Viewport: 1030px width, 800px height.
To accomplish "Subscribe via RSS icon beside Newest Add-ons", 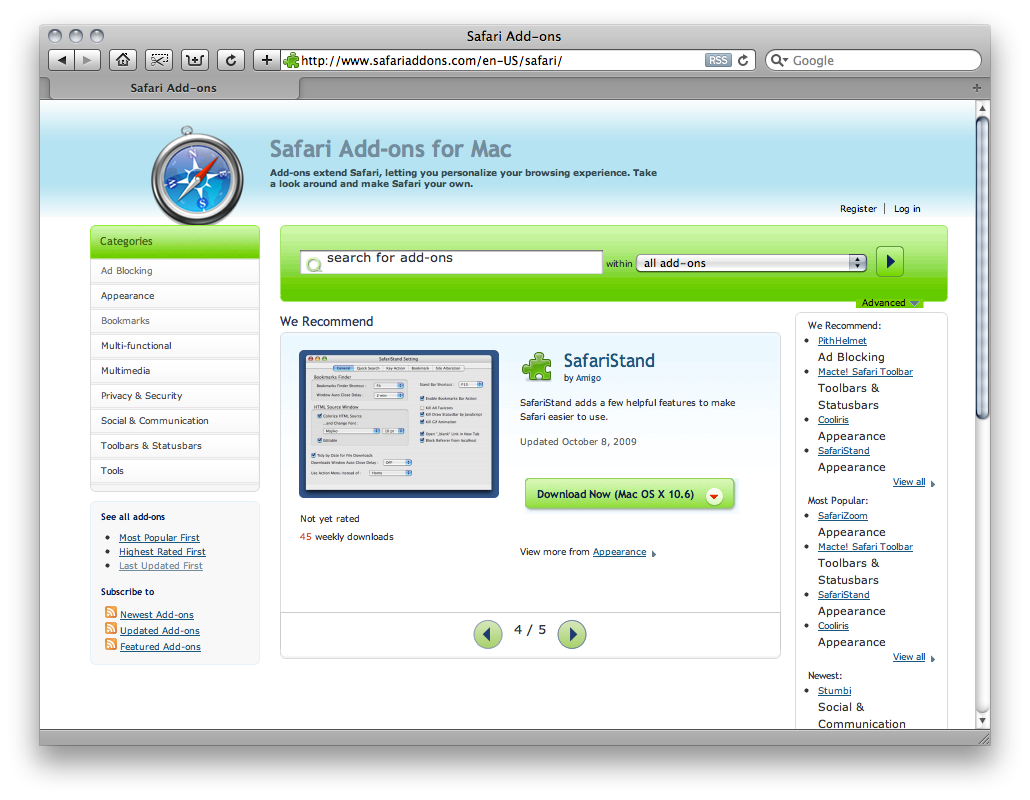I will click(x=110, y=614).
